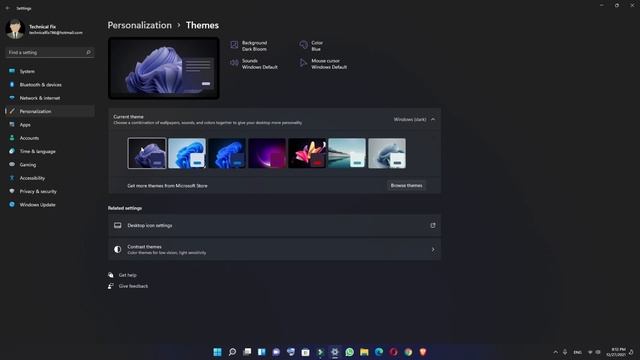
Task: Open Desktop icon settings
Action: [x=274, y=225]
